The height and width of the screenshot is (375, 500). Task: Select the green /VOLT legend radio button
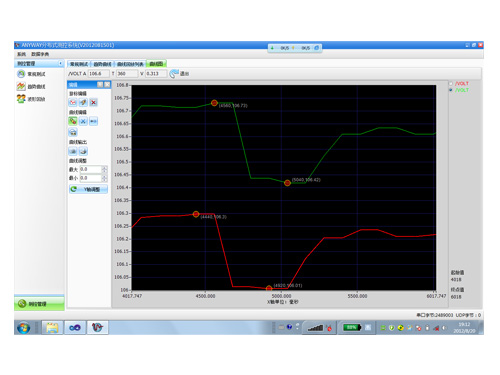[x=451, y=90]
